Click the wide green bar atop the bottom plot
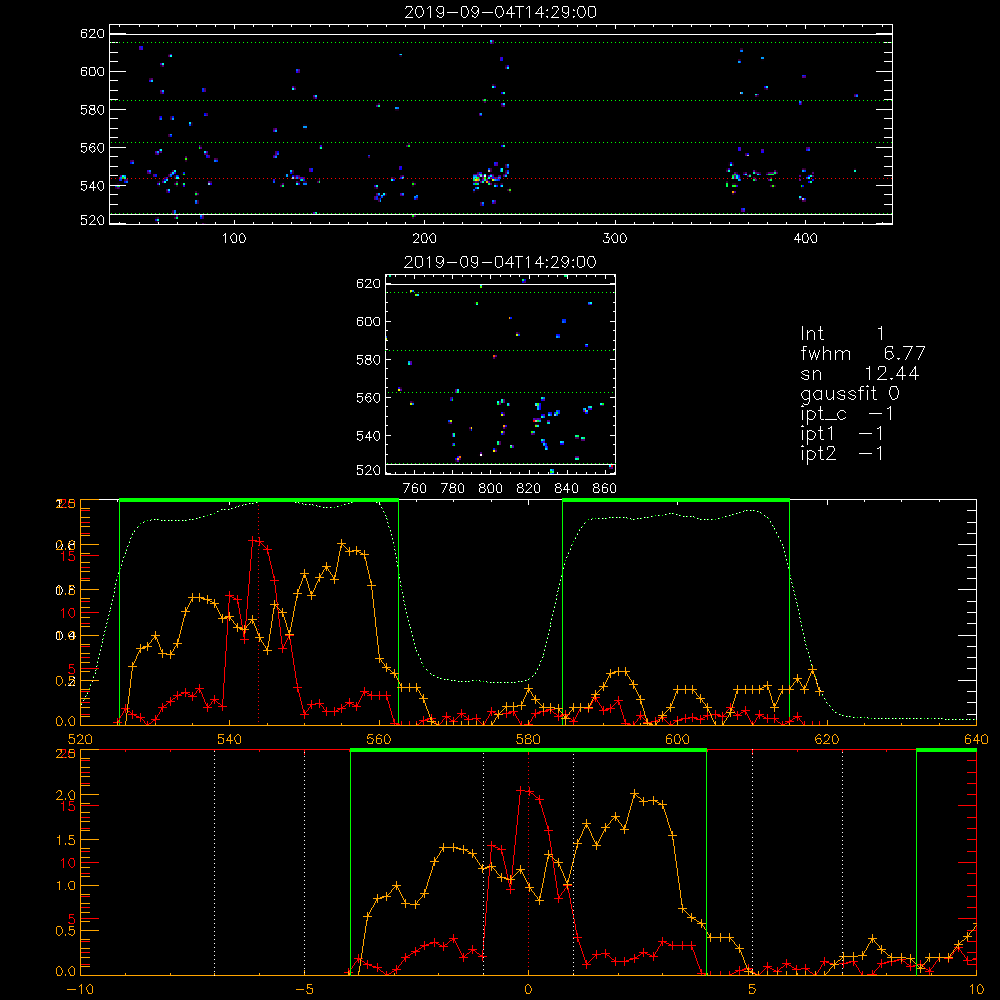This screenshot has width=1000, height=1000. coord(528,750)
